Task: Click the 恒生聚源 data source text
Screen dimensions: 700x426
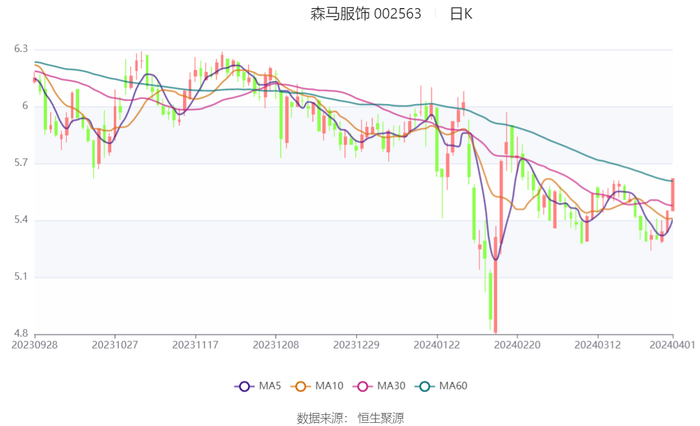Action: click(380, 417)
